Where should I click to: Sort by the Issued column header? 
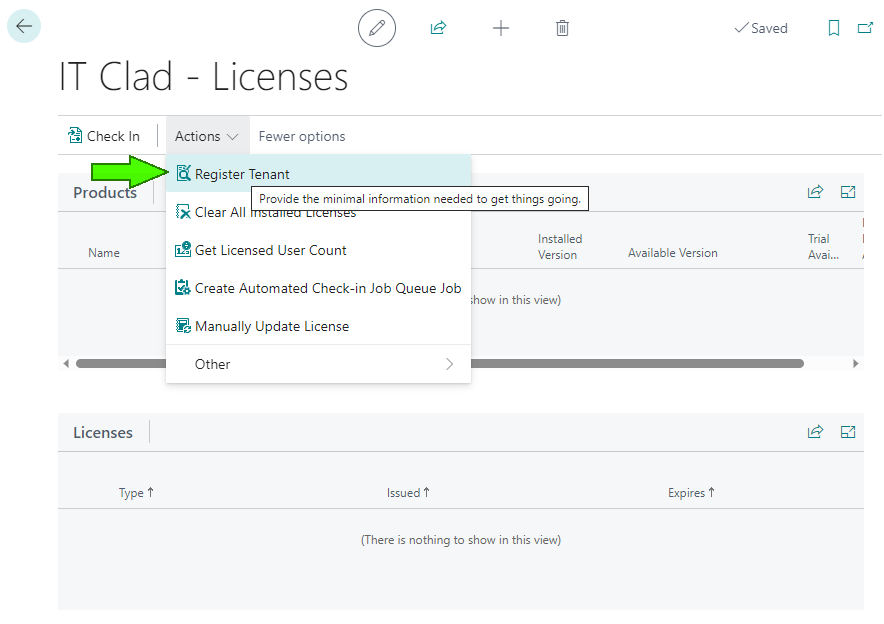point(408,493)
